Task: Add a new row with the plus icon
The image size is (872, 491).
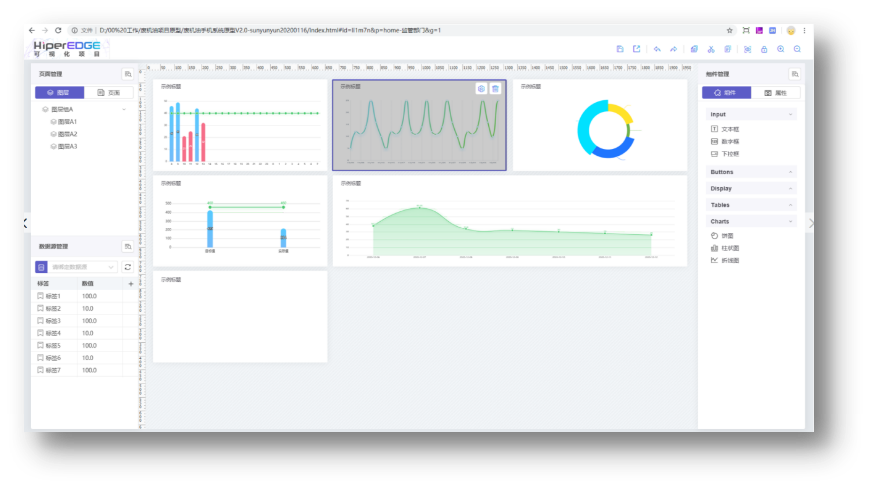Action: [x=131, y=284]
